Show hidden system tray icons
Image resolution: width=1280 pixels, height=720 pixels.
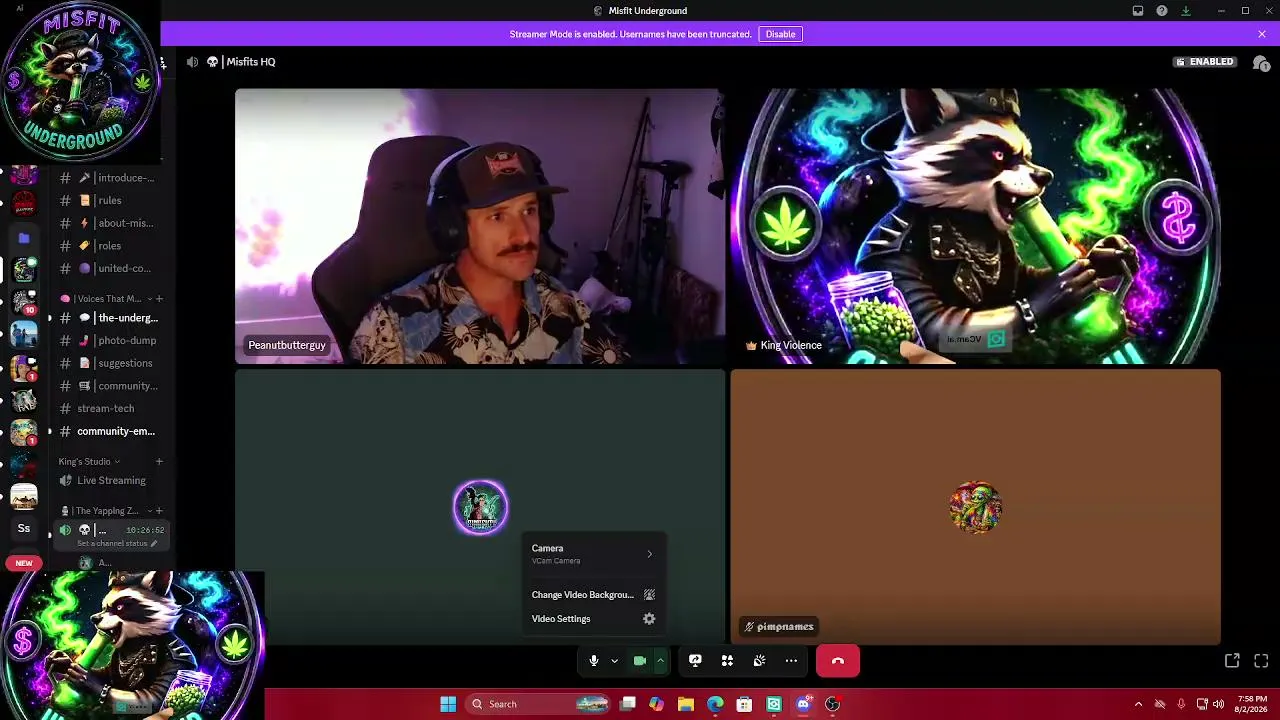coord(1138,704)
